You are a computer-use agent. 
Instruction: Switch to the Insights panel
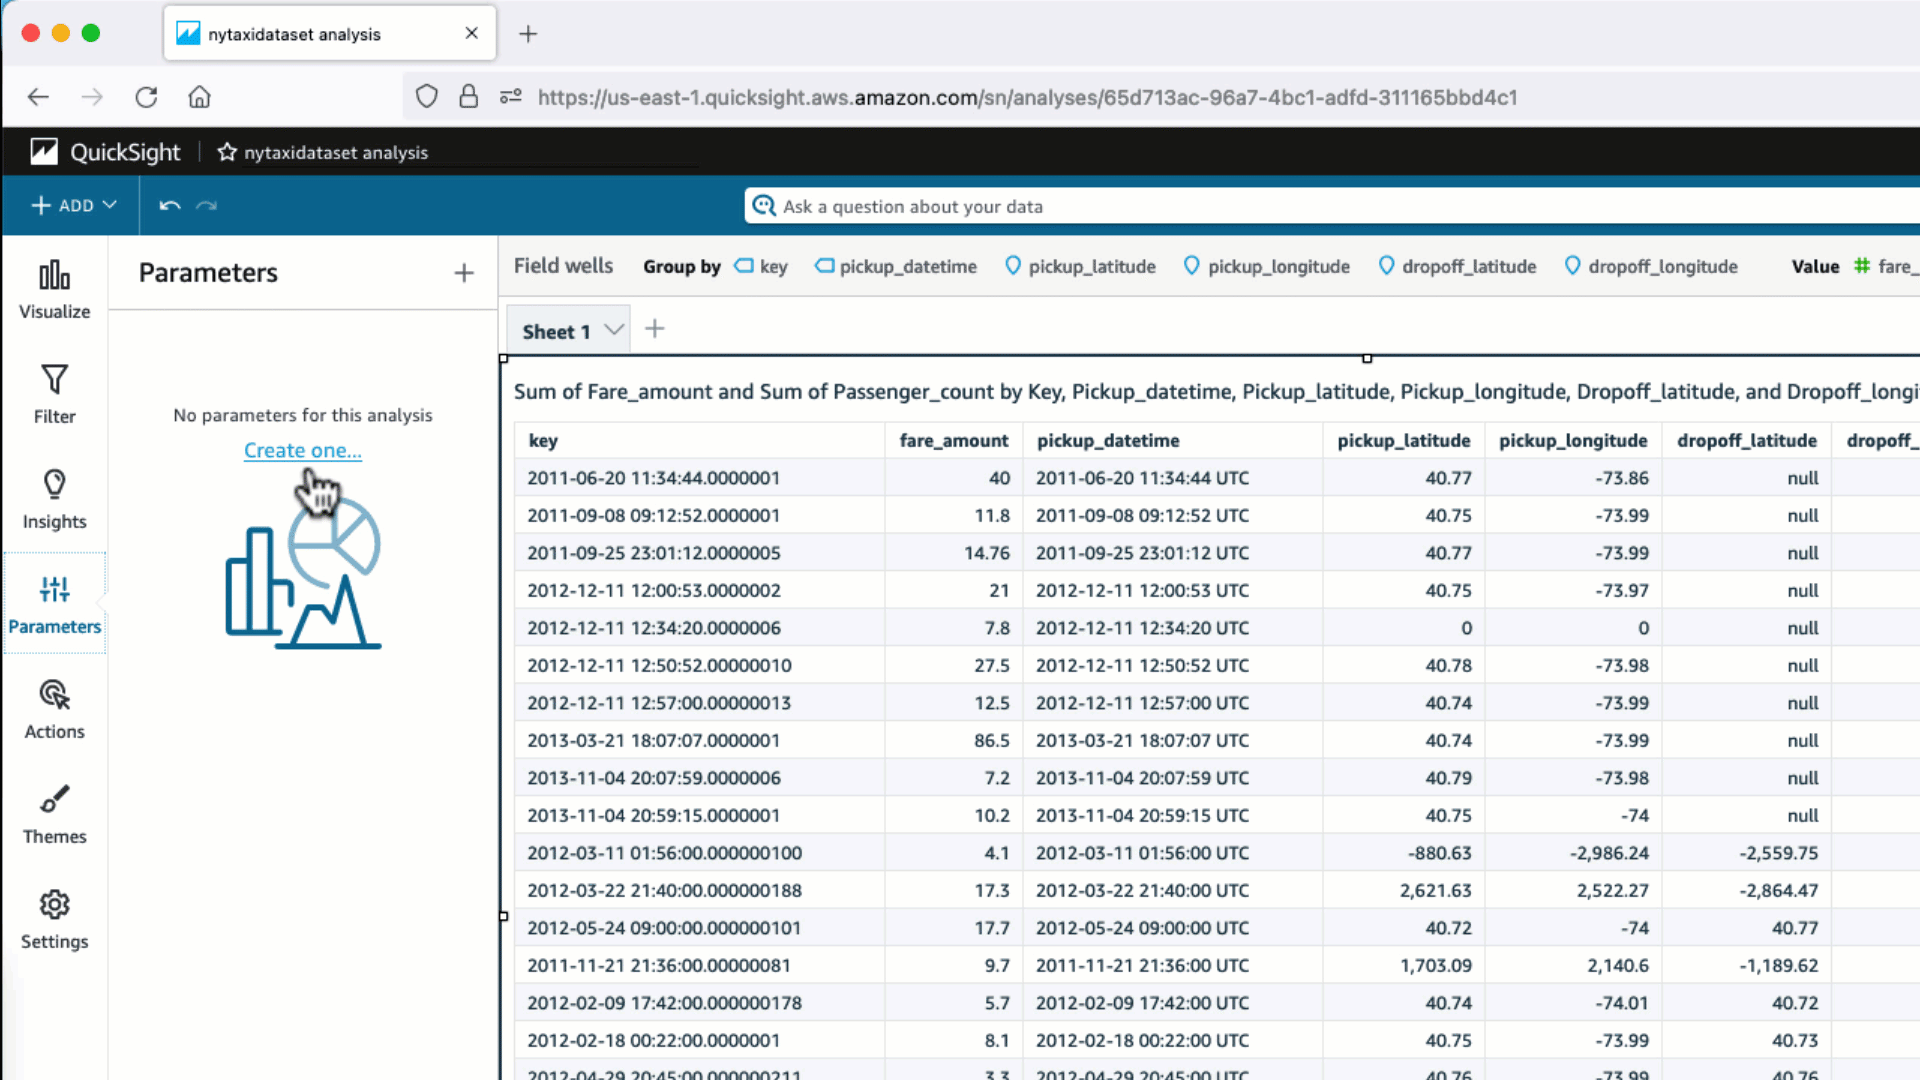(x=54, y=499)
